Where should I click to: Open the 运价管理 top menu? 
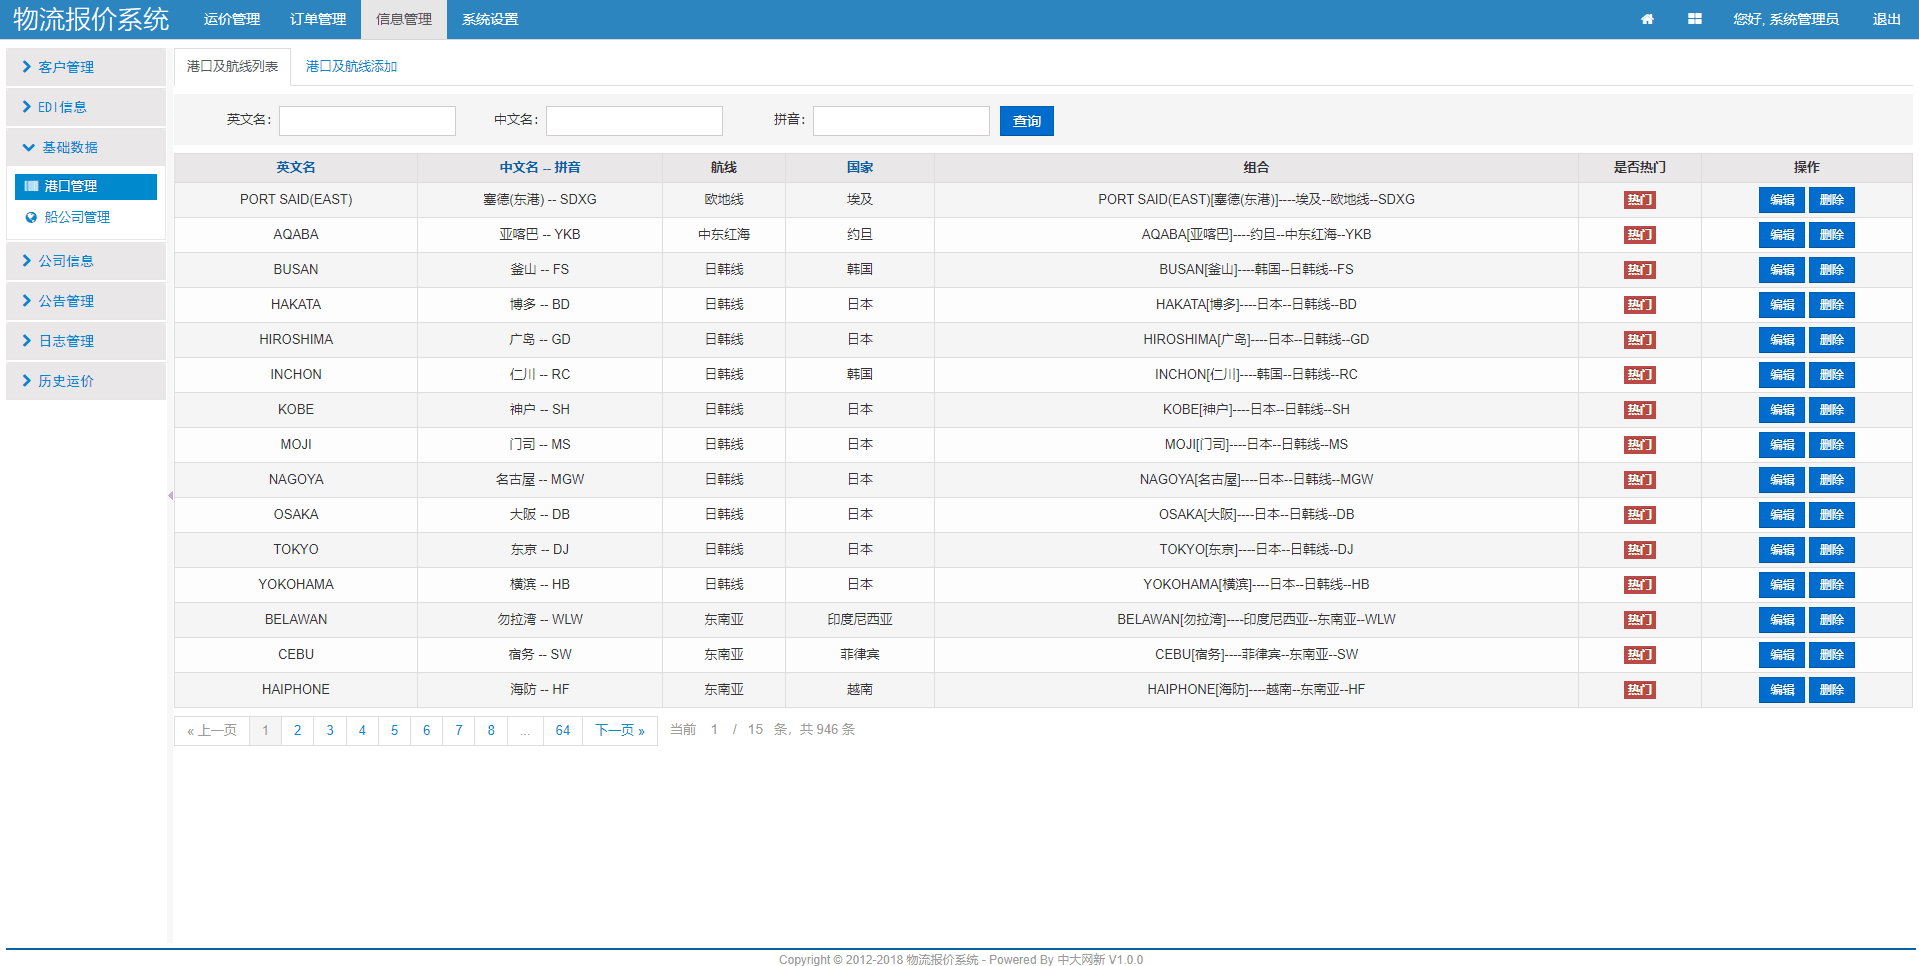(232, 19)
